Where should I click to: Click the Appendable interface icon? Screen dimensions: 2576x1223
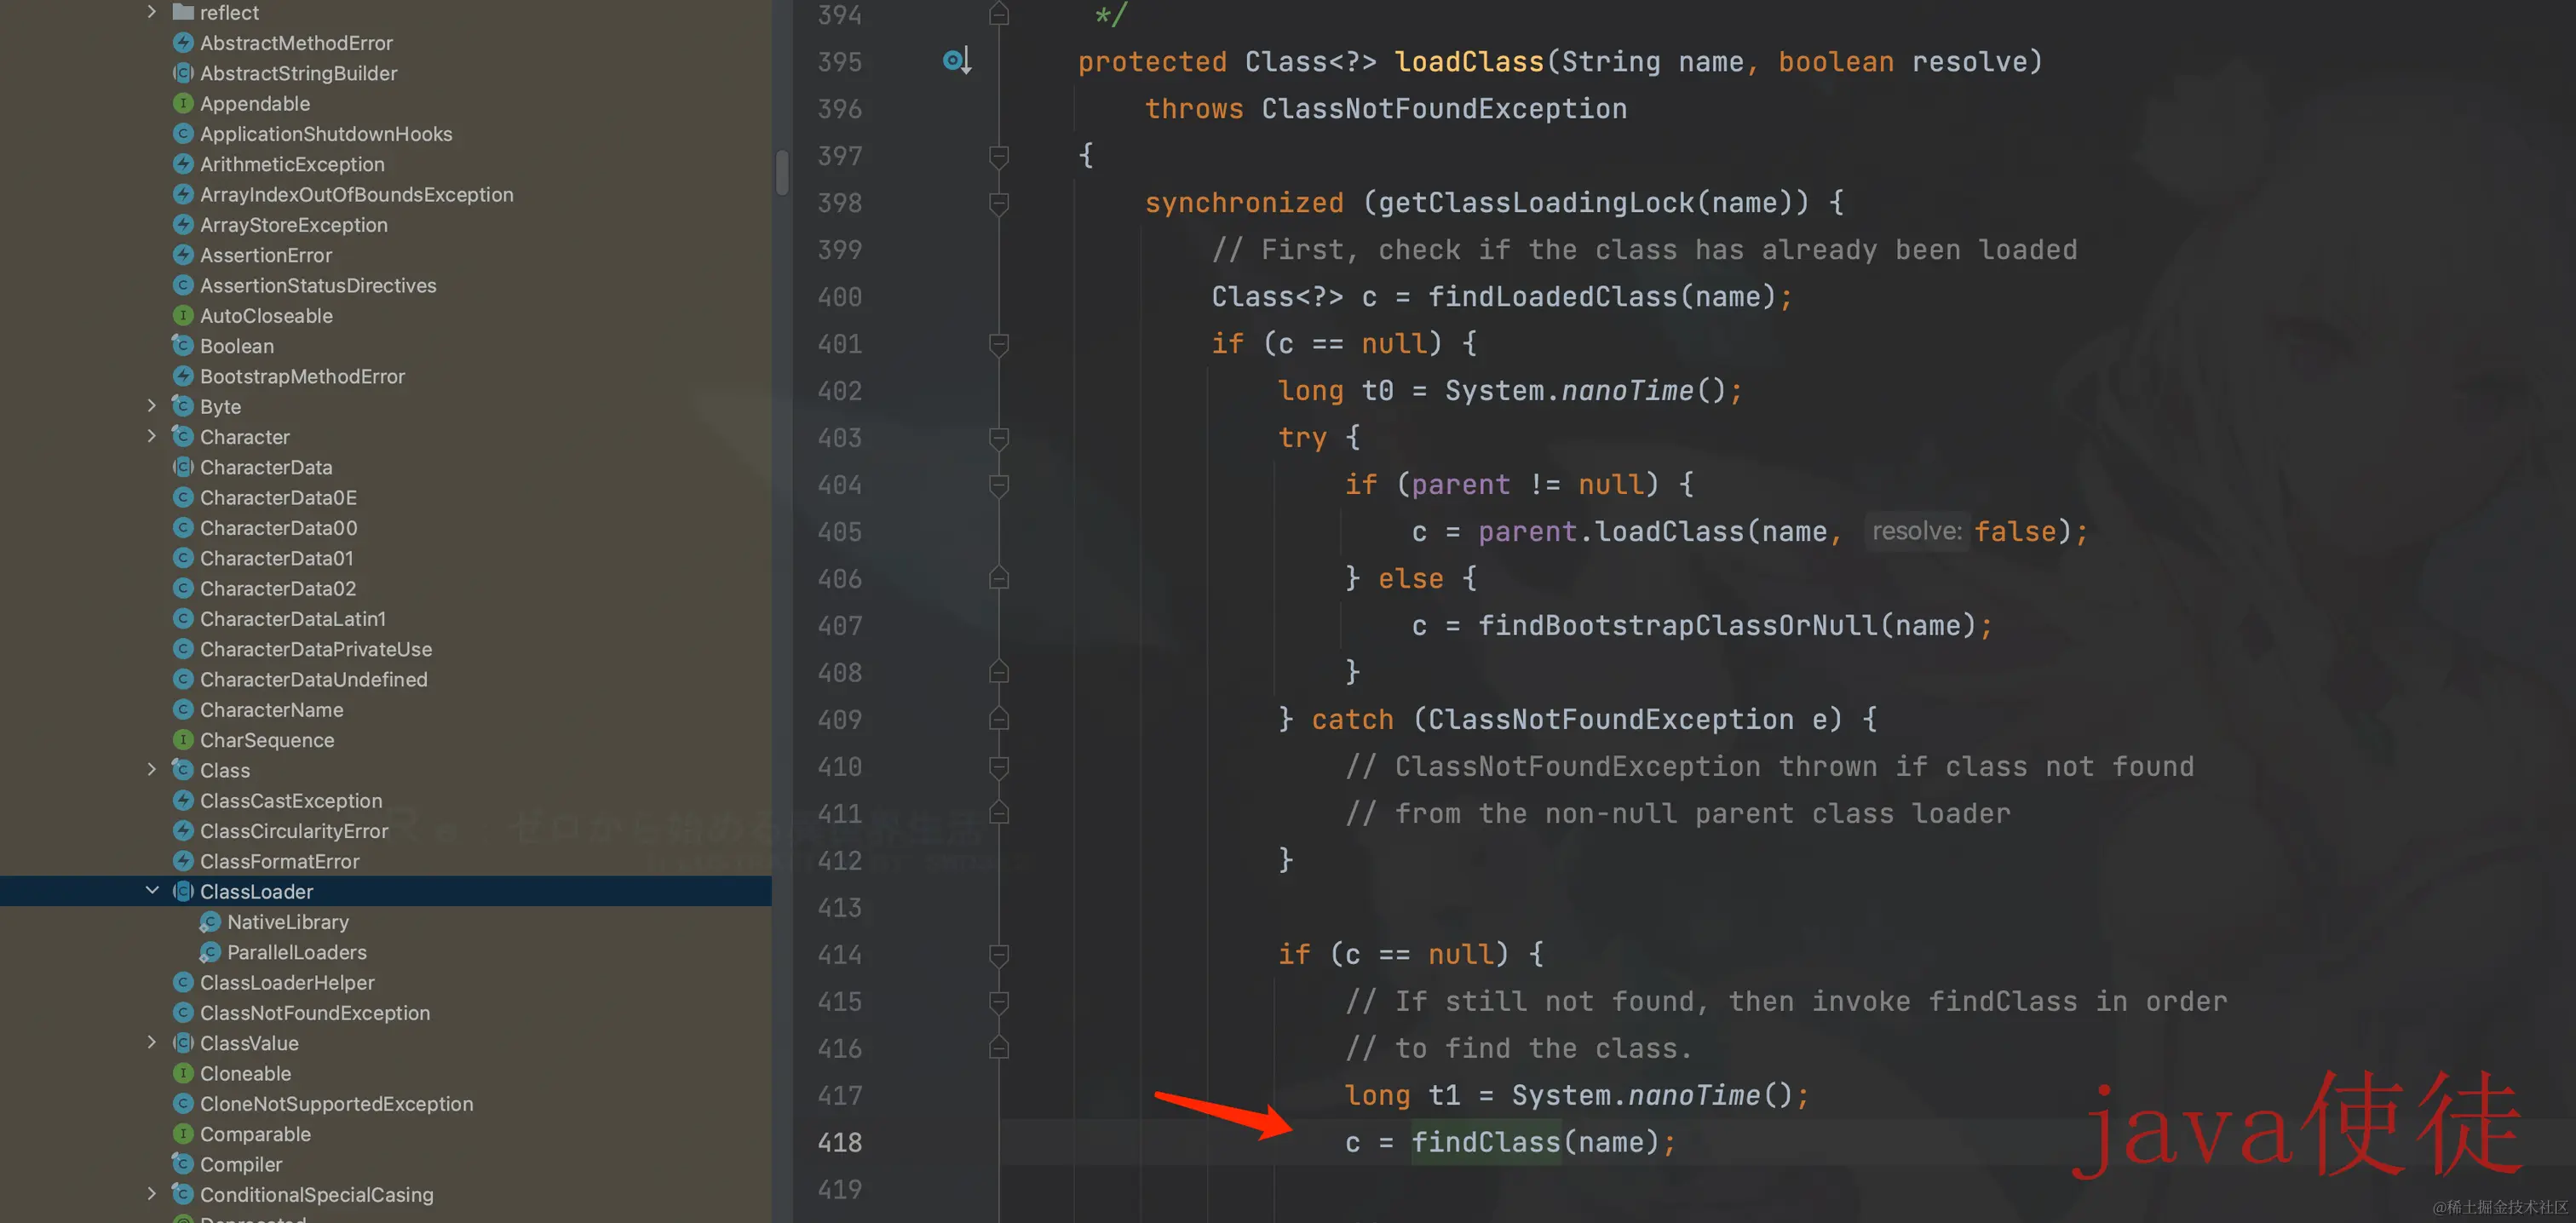(x=183, y=103)
